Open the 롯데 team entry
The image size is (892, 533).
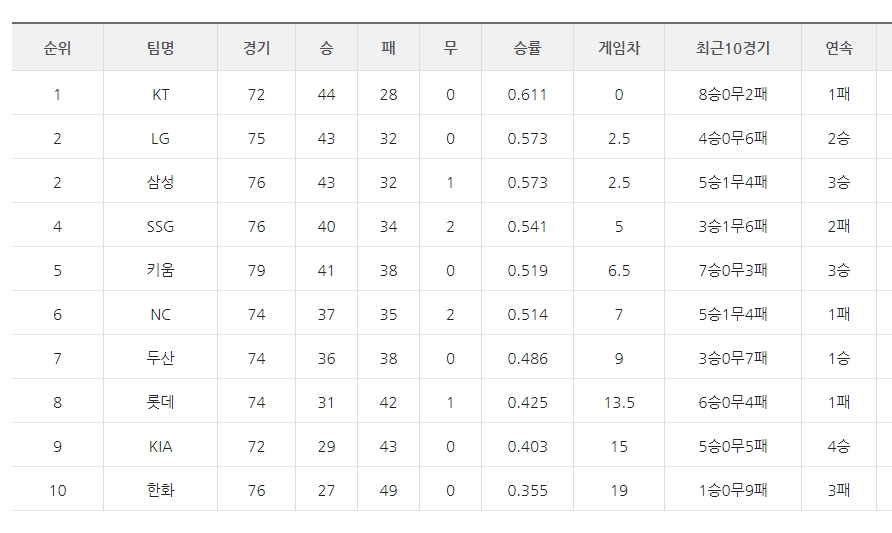click(x=160, y=403)
